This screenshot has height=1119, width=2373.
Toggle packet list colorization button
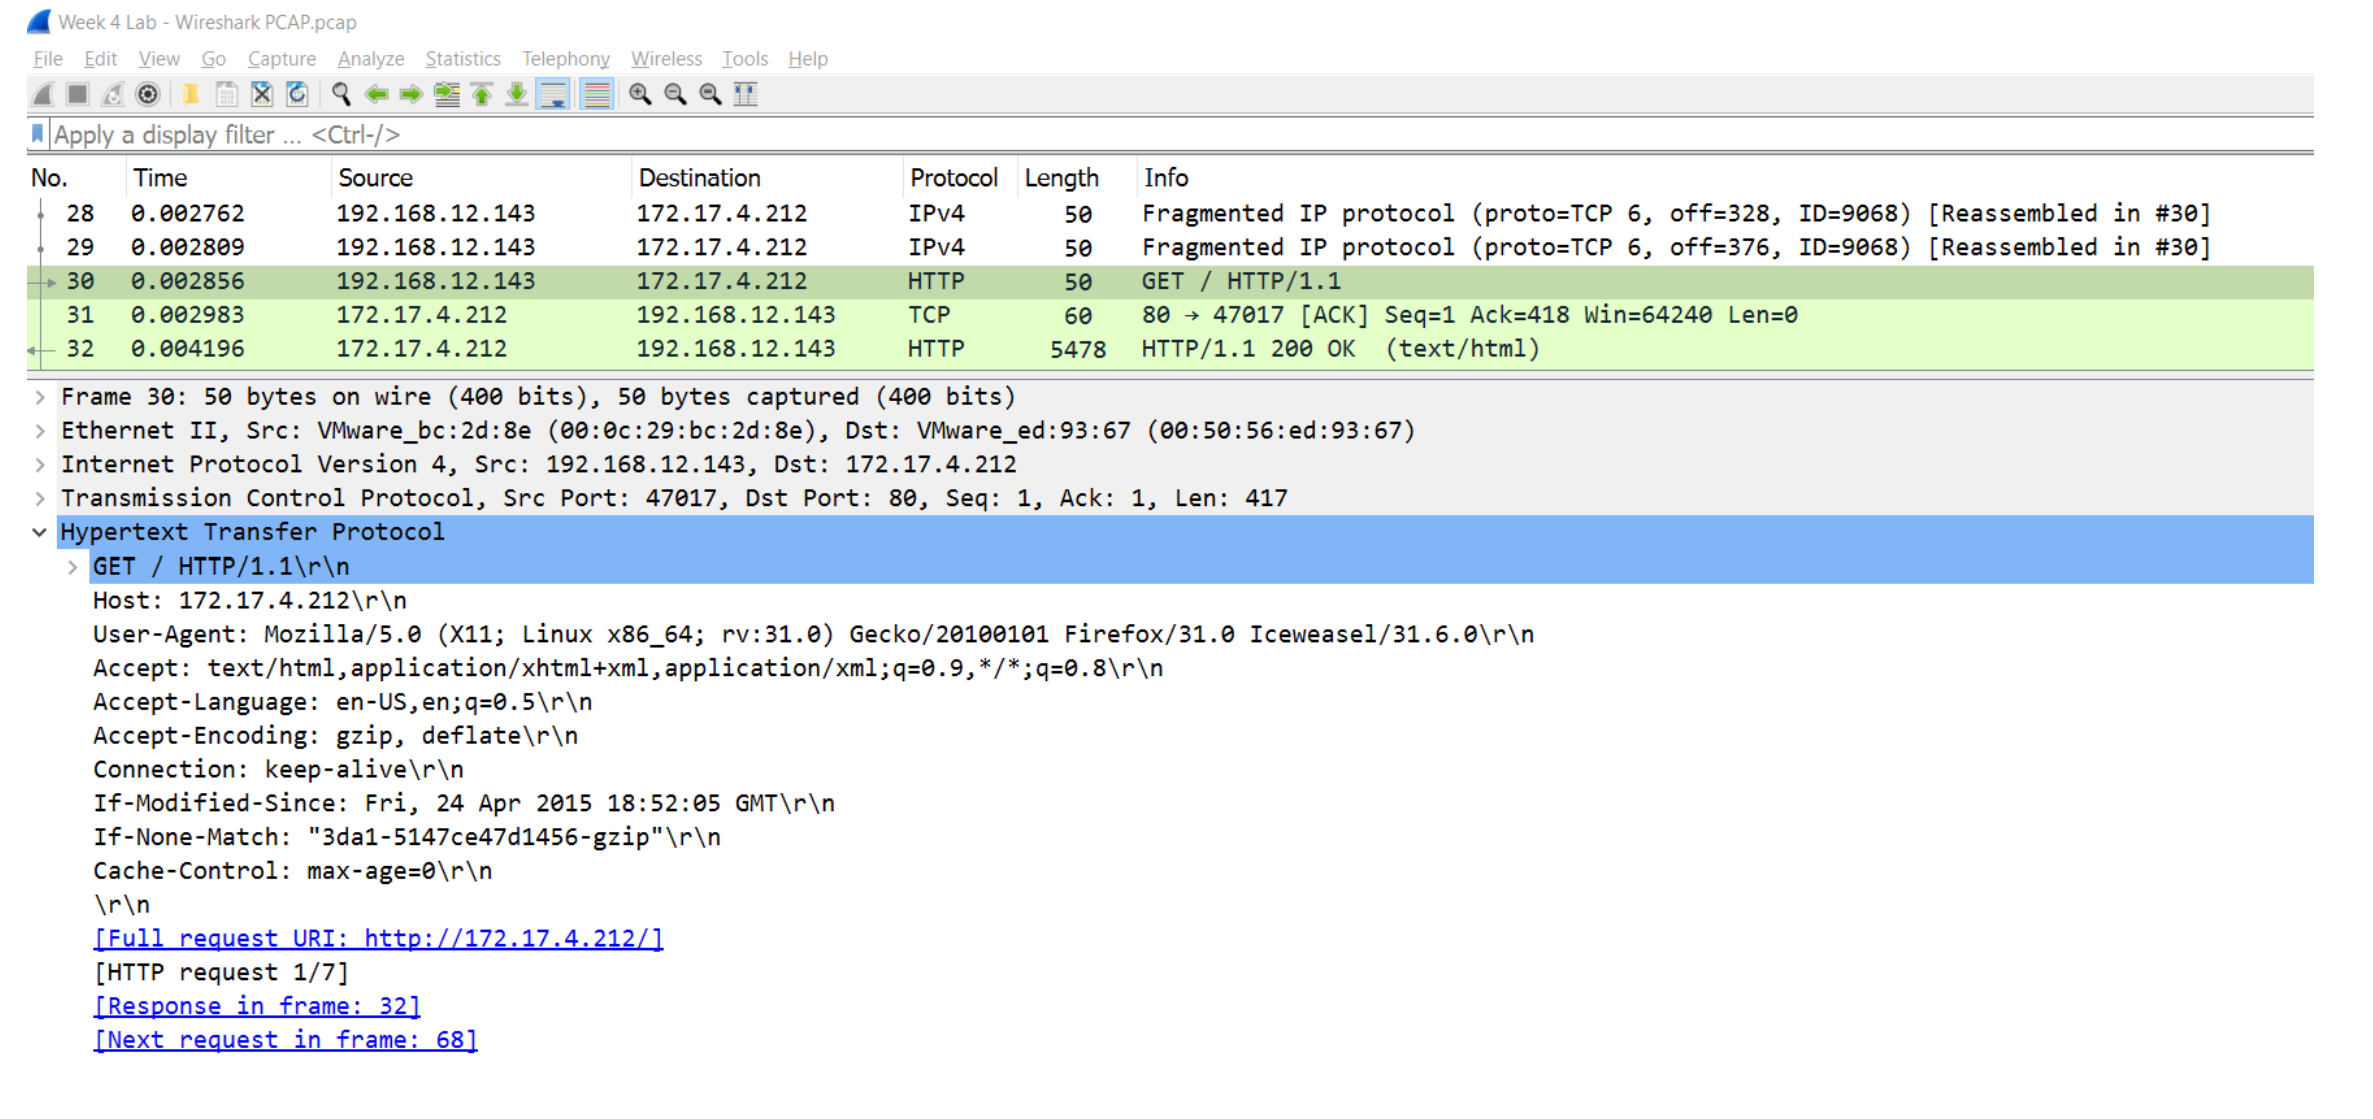coord(597,94)
